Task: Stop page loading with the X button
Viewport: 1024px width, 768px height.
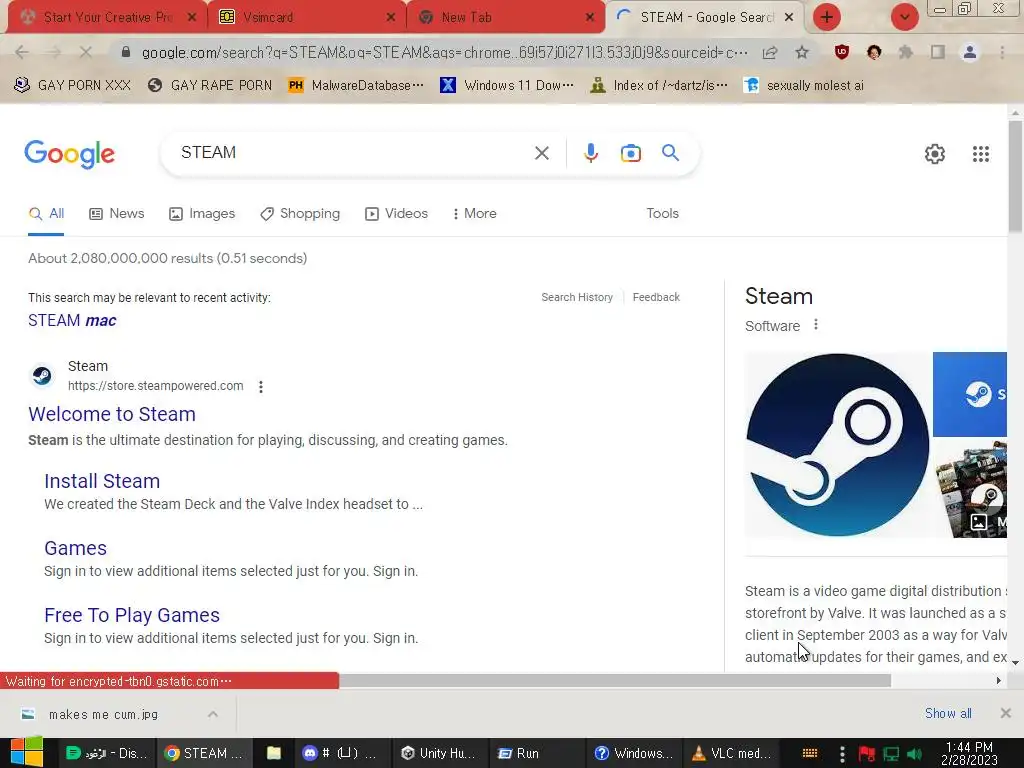Action: 86,52
